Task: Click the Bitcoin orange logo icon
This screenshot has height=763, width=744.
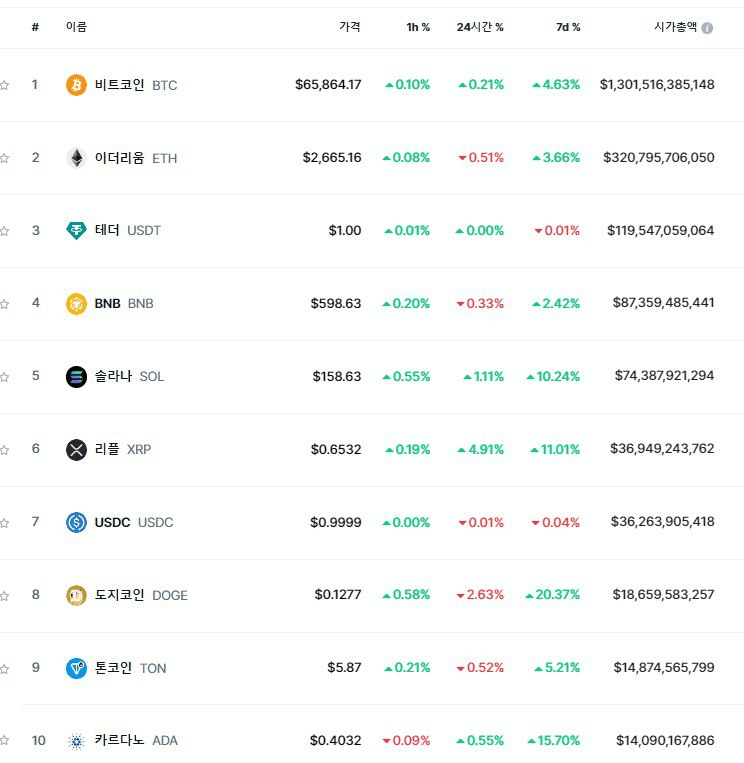Action: pos(76,85)
